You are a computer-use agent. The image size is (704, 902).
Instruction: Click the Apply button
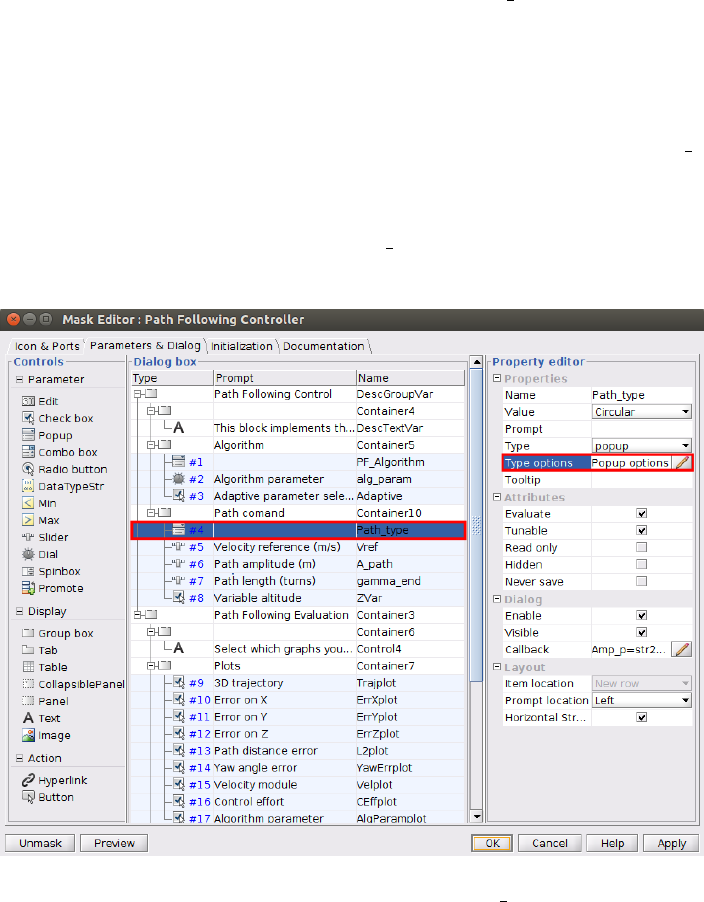point(671,843)
